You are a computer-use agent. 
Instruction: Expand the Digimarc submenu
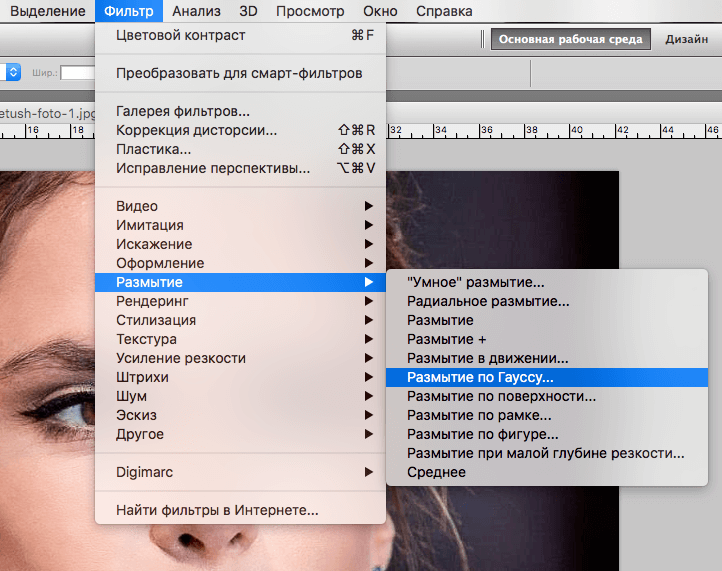[240, 472]
